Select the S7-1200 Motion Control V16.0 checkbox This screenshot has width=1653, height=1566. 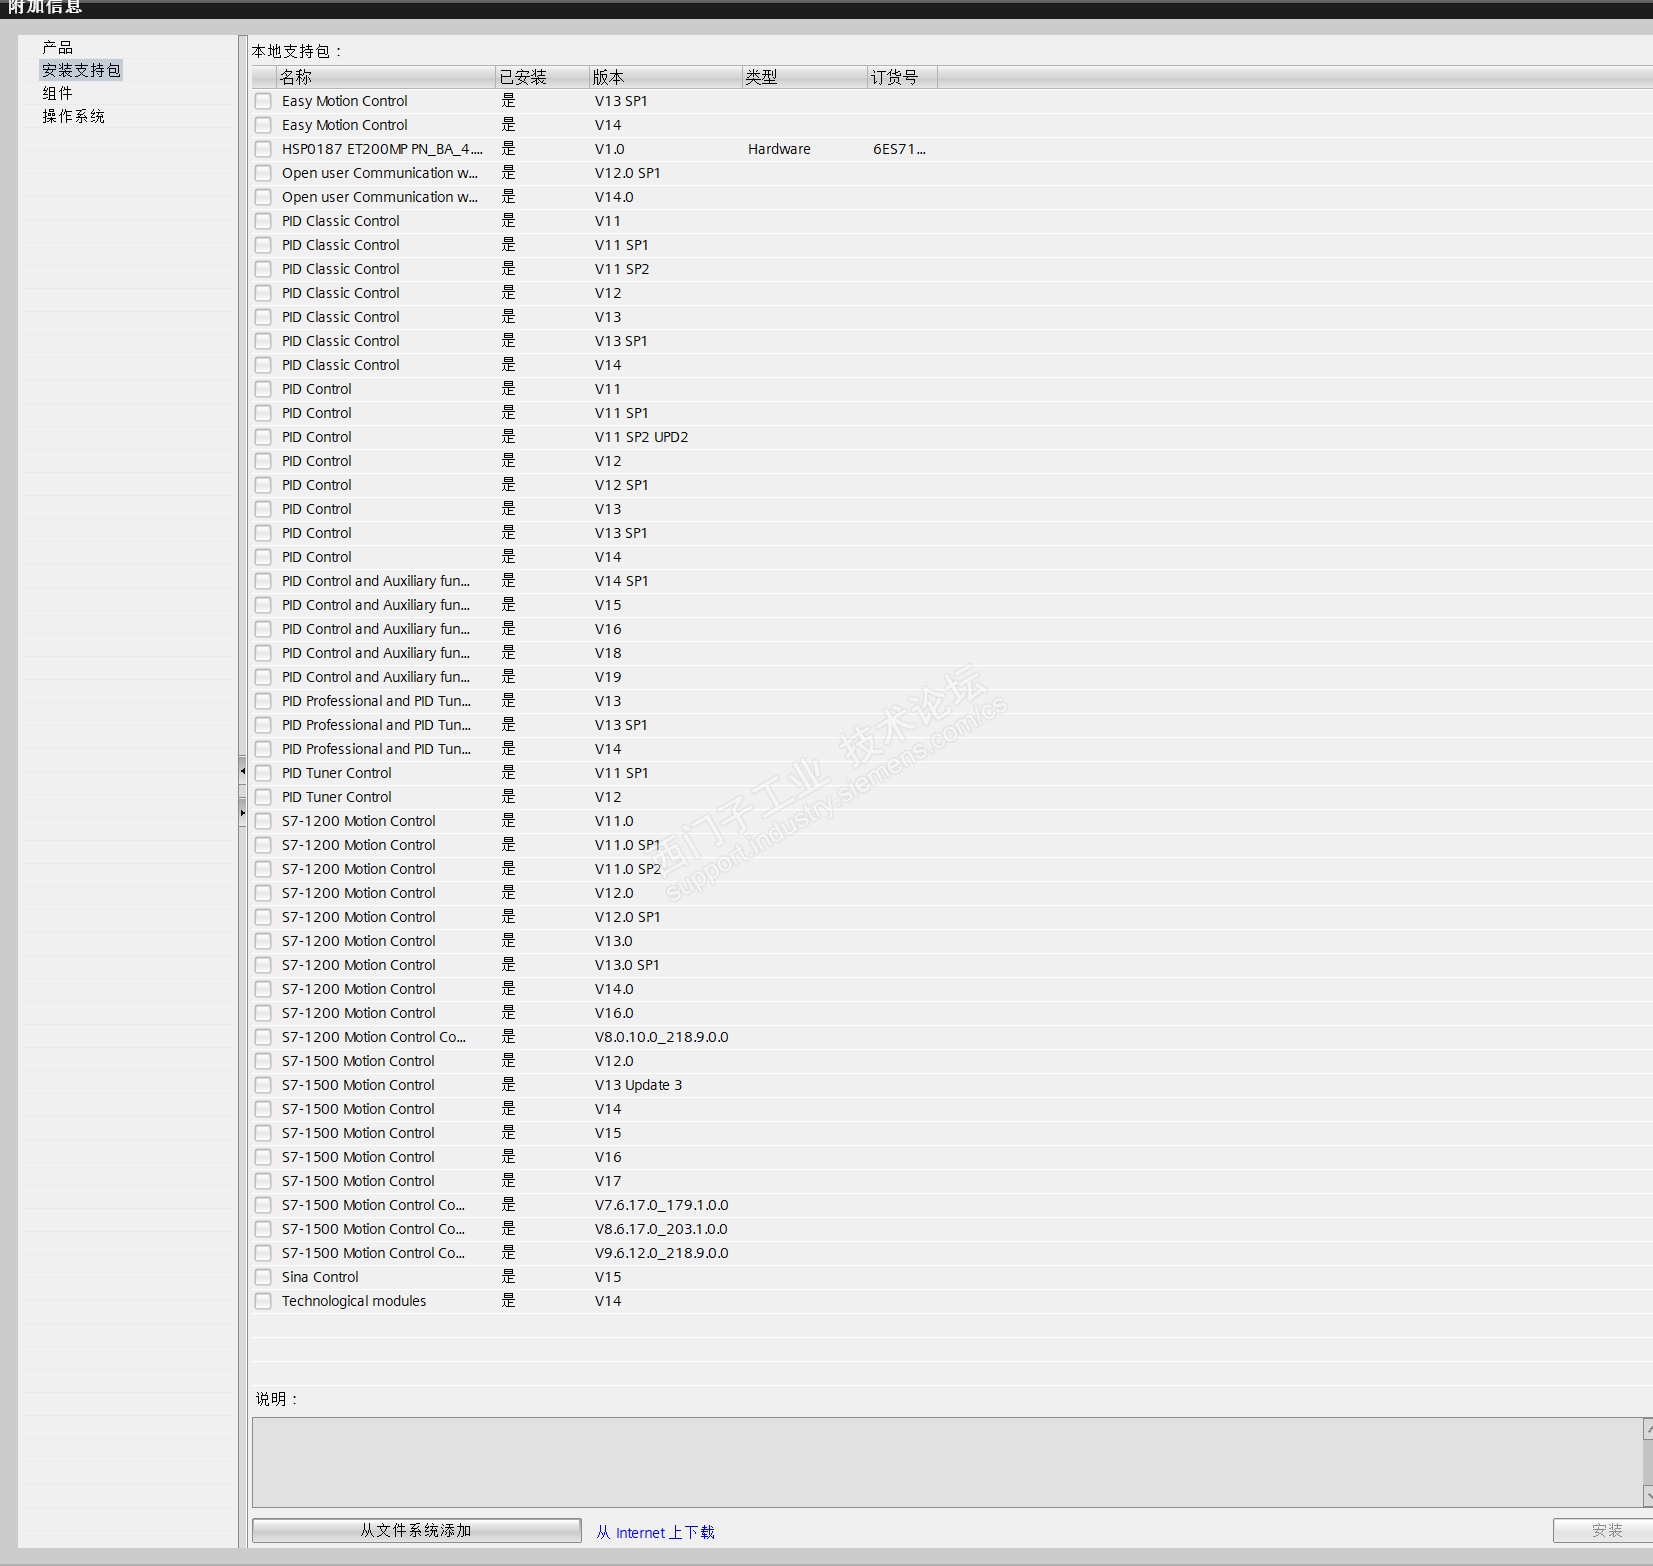263,1013
